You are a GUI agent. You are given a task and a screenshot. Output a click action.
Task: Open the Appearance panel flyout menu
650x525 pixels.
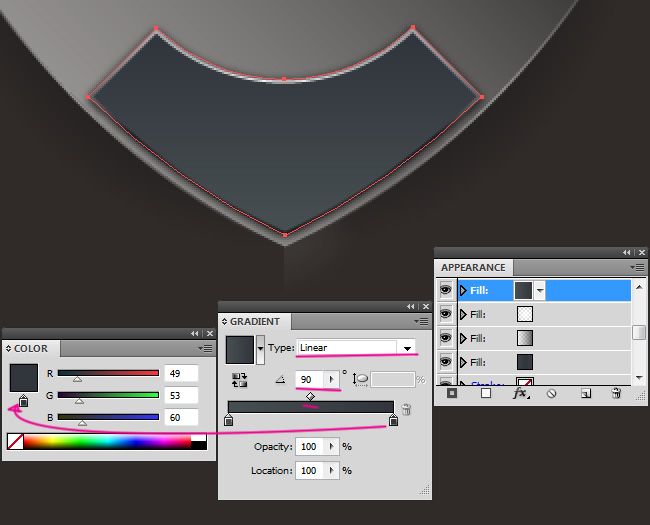point(637,267)
